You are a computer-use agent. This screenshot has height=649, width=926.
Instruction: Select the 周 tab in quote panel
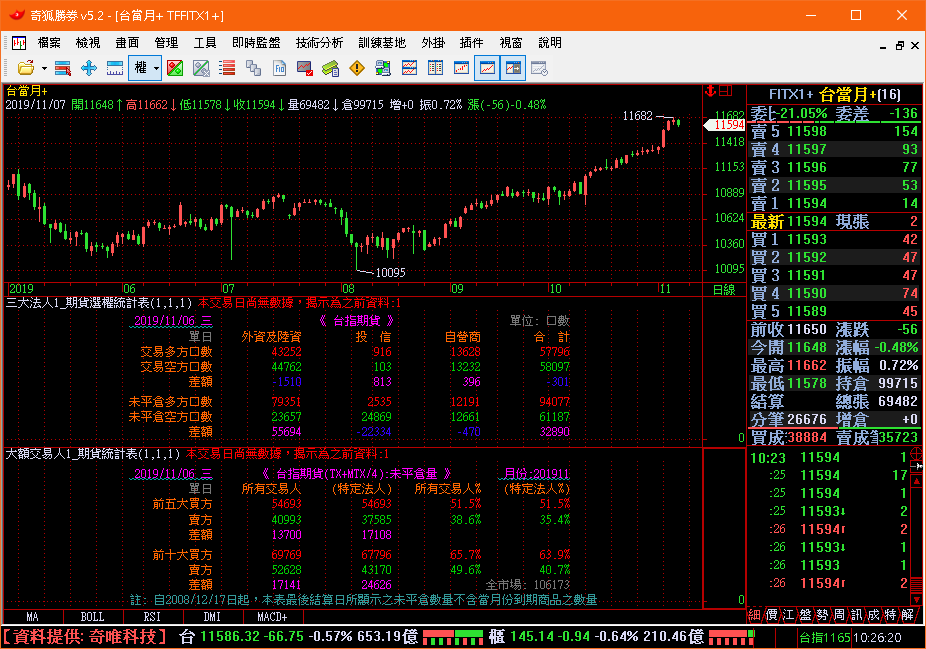pos(840,615)
